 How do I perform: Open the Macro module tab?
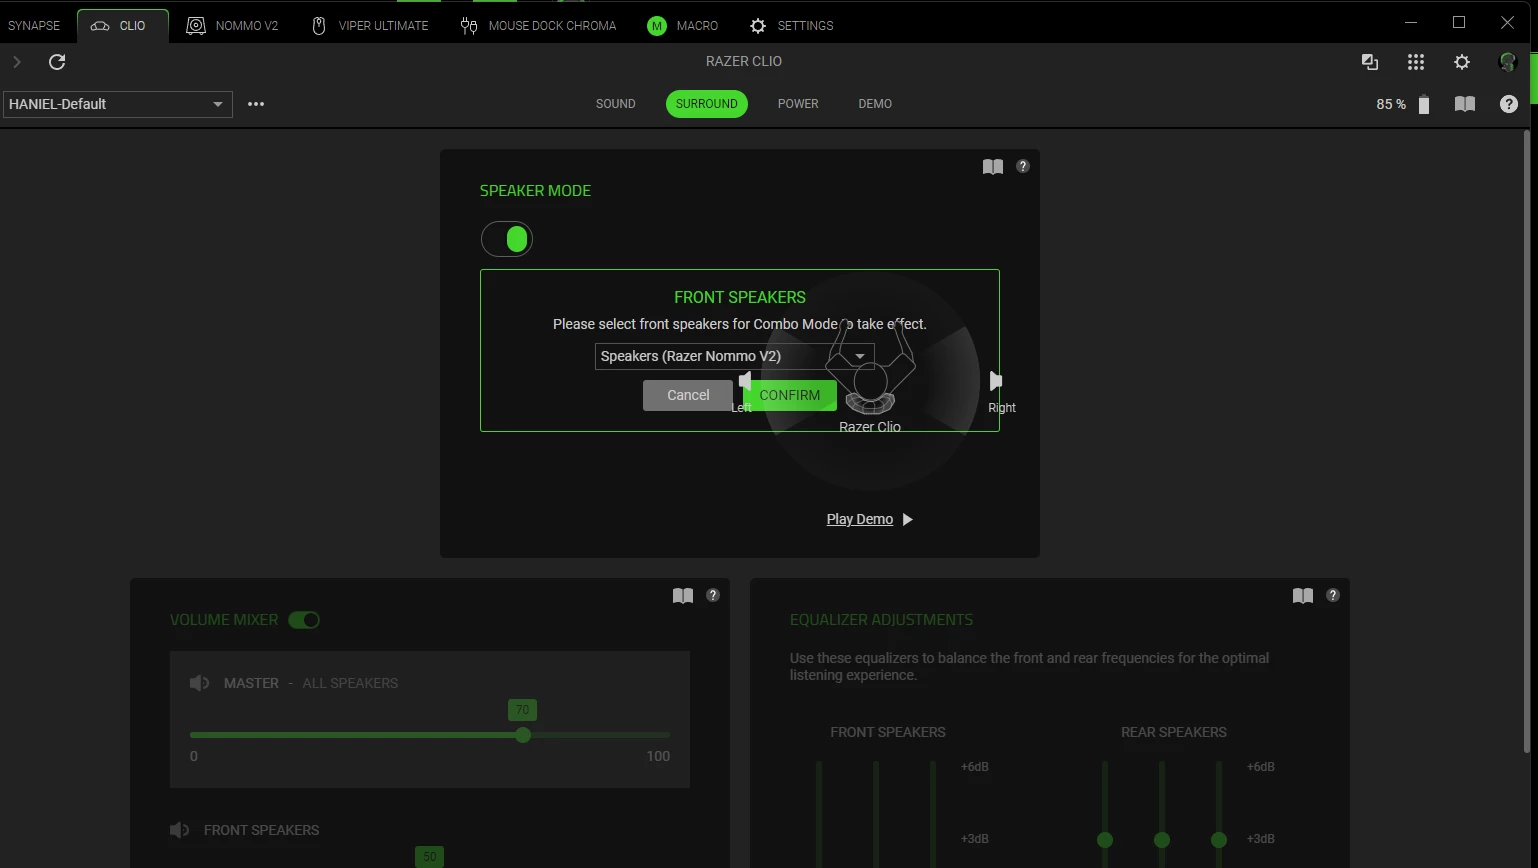[x=683, y=25]
